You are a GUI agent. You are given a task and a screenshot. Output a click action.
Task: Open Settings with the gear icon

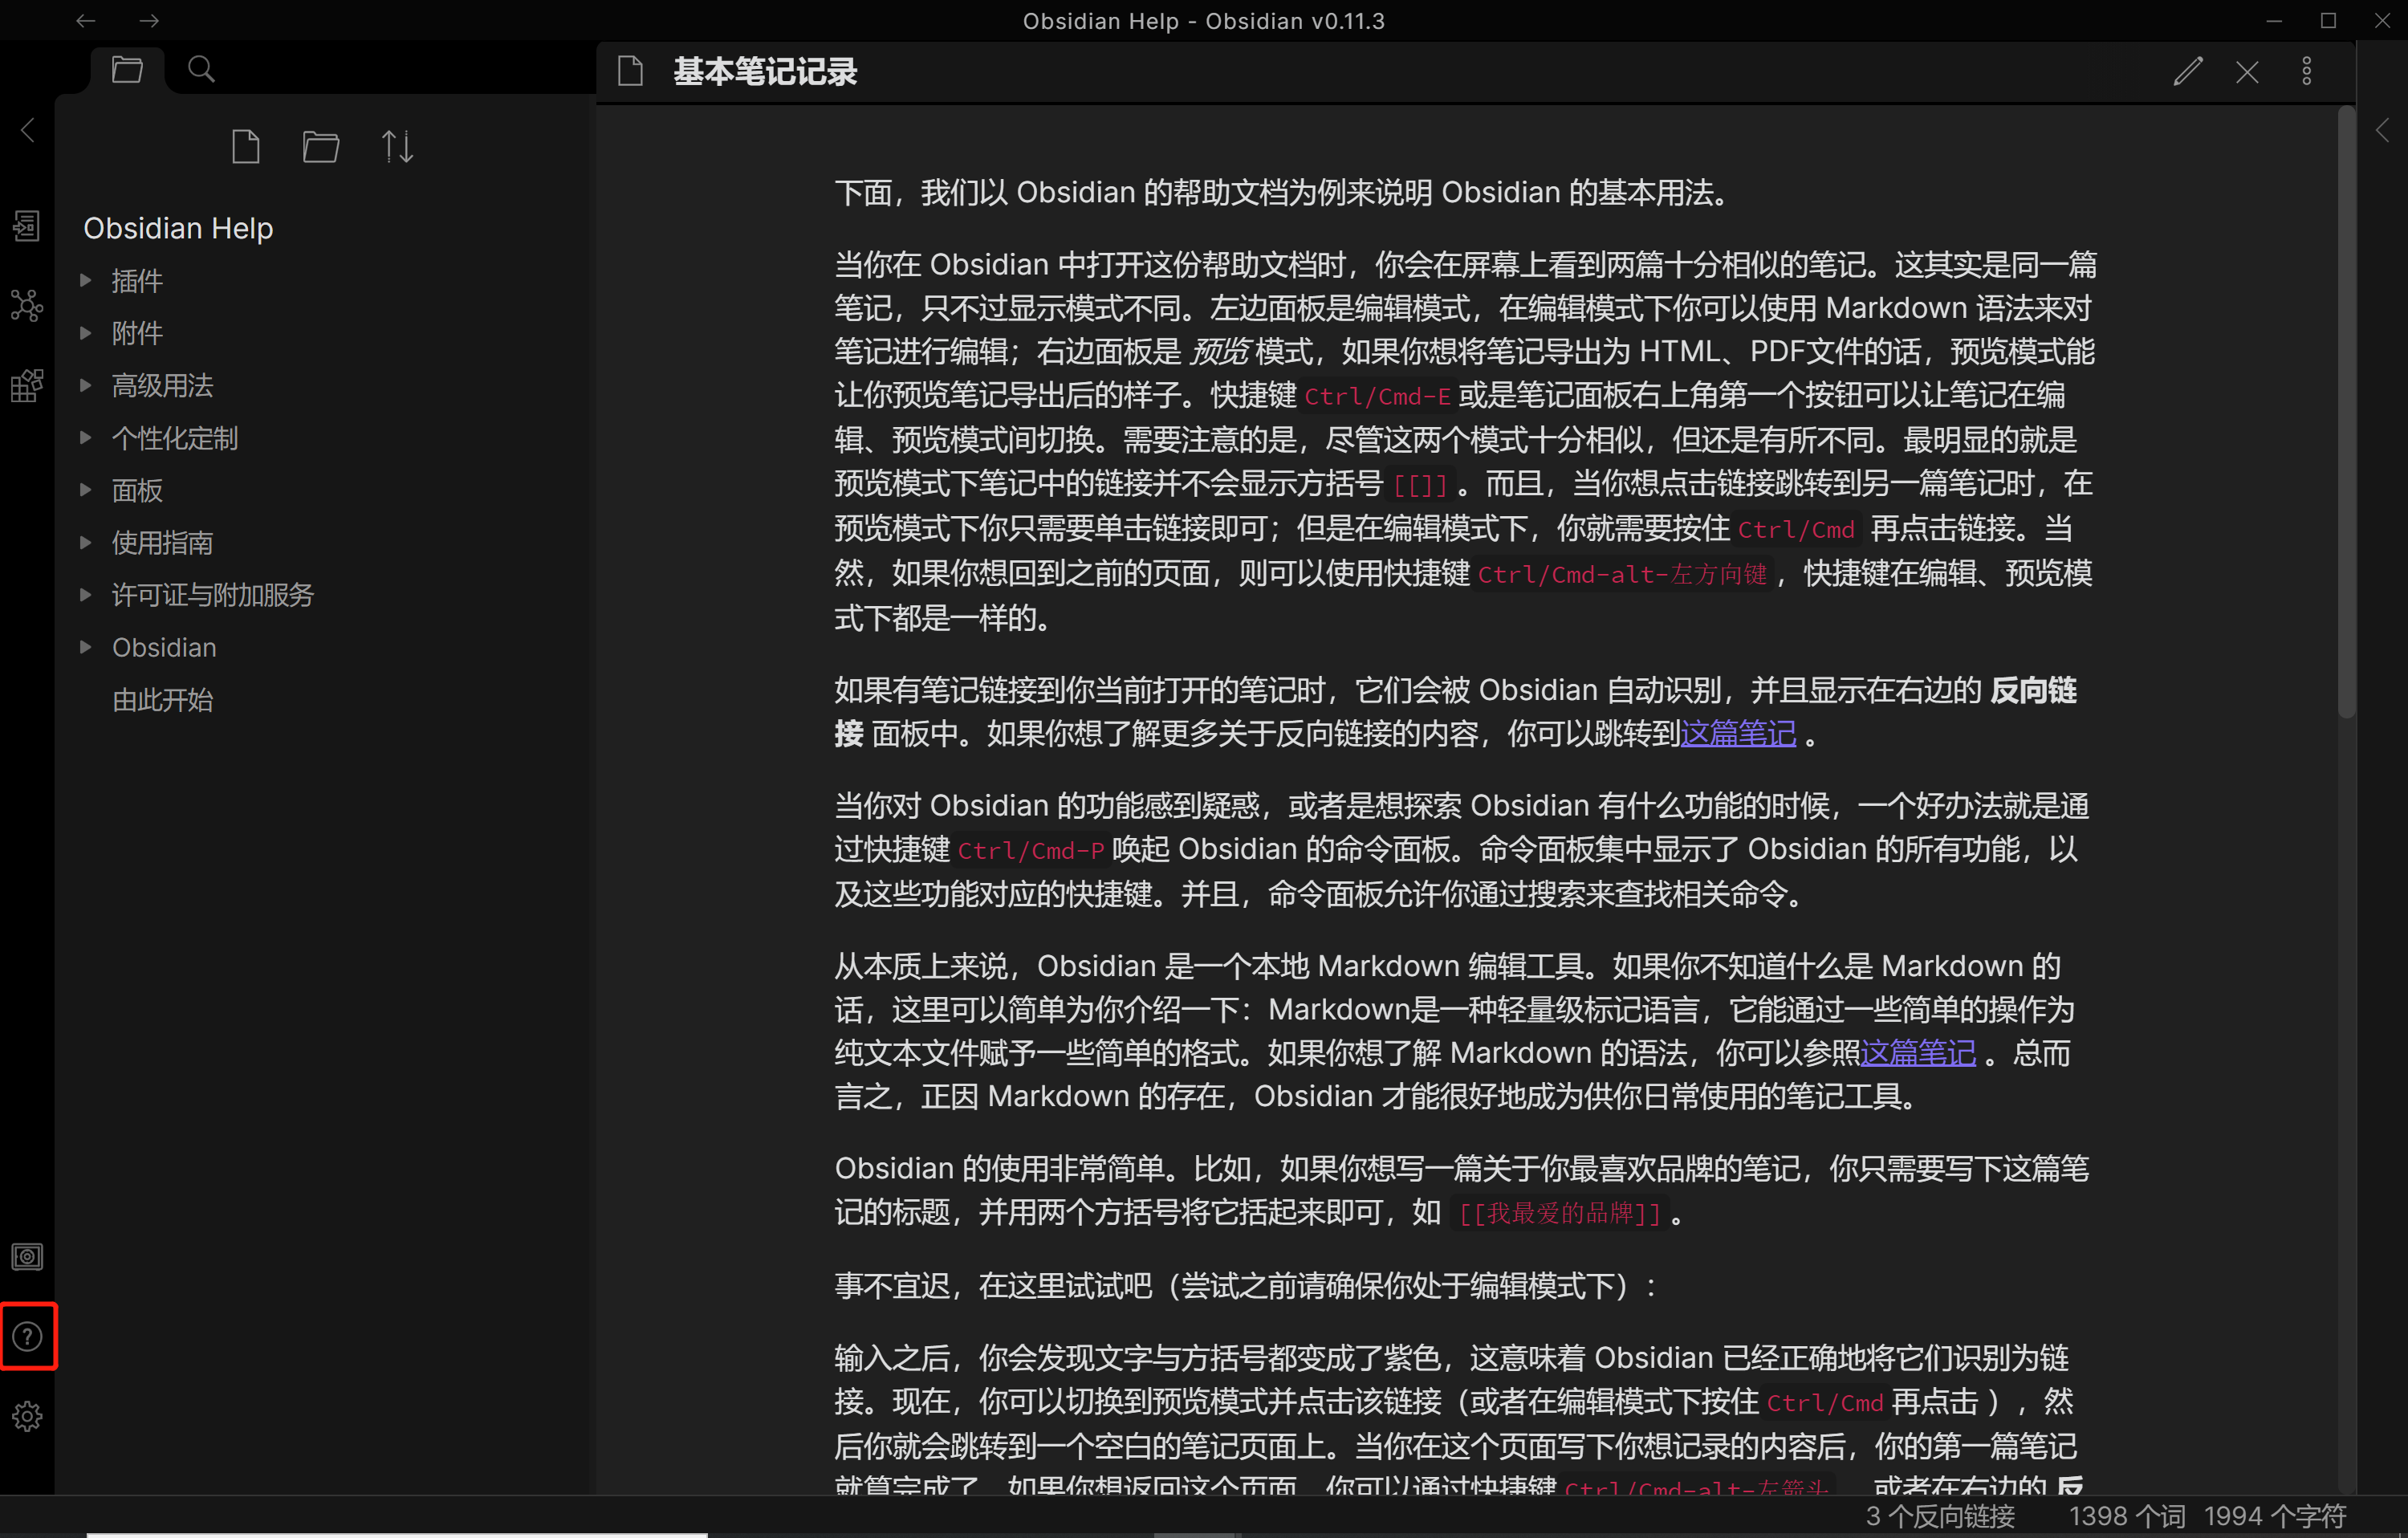coord(27,1416)
